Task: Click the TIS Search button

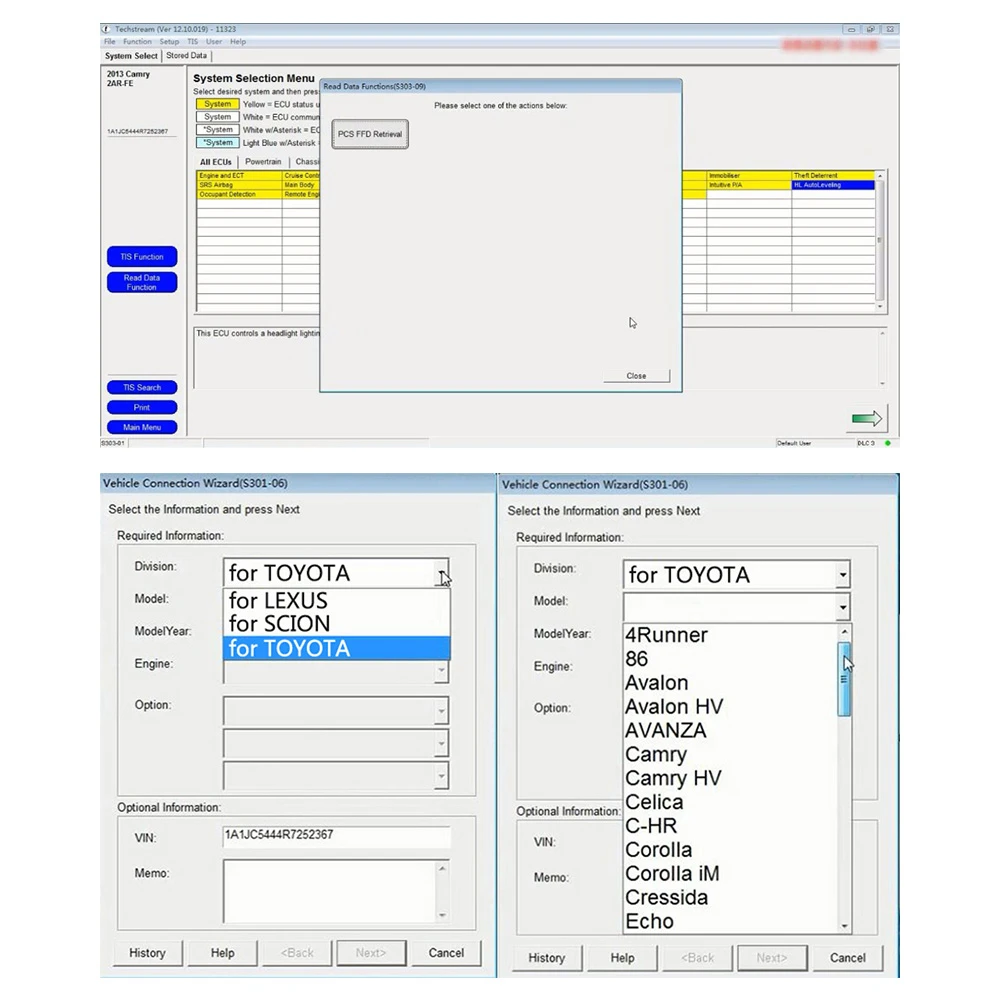Action: pos(142,387)
